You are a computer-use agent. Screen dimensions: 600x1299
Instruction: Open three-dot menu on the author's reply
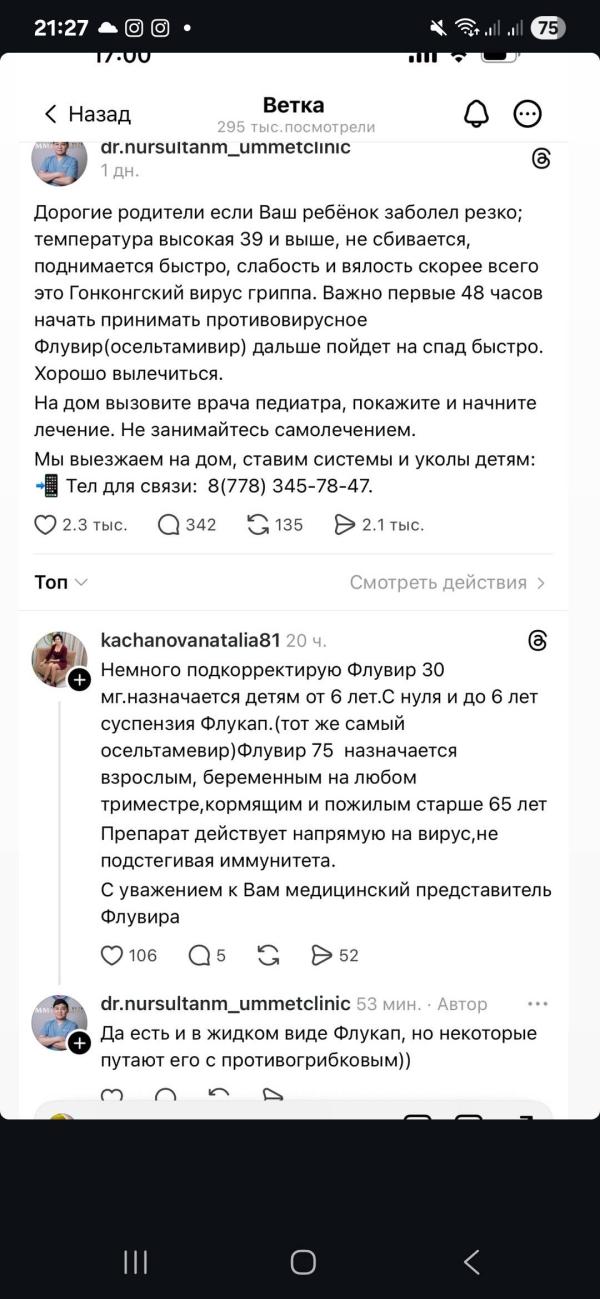pyautogui.click(x=538, y=1003)
